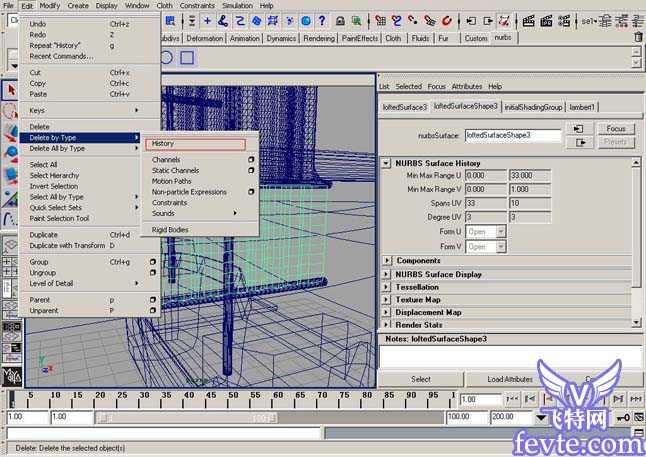
Task: Click attribute editor scroll down arrow
Action: coord(637,323)
